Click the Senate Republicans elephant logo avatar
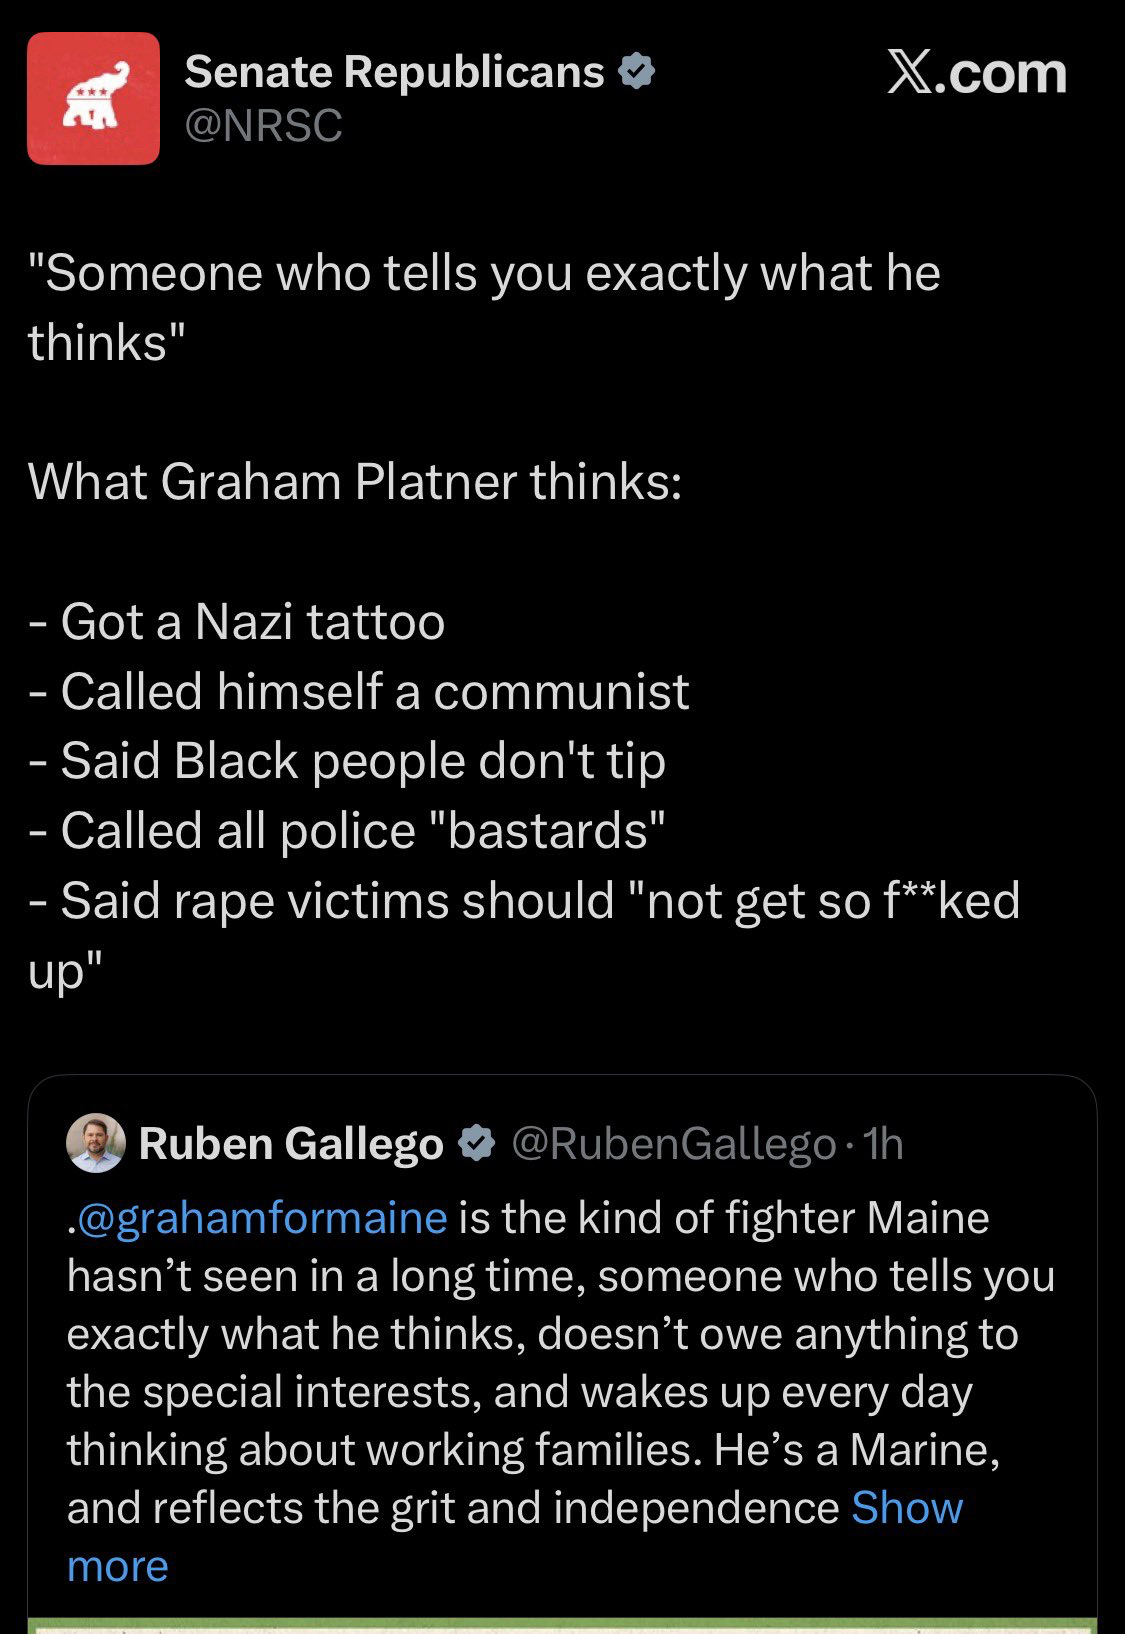Image resolution: width=1125 pixels, height=1634 pixels. tap(93, 98)
